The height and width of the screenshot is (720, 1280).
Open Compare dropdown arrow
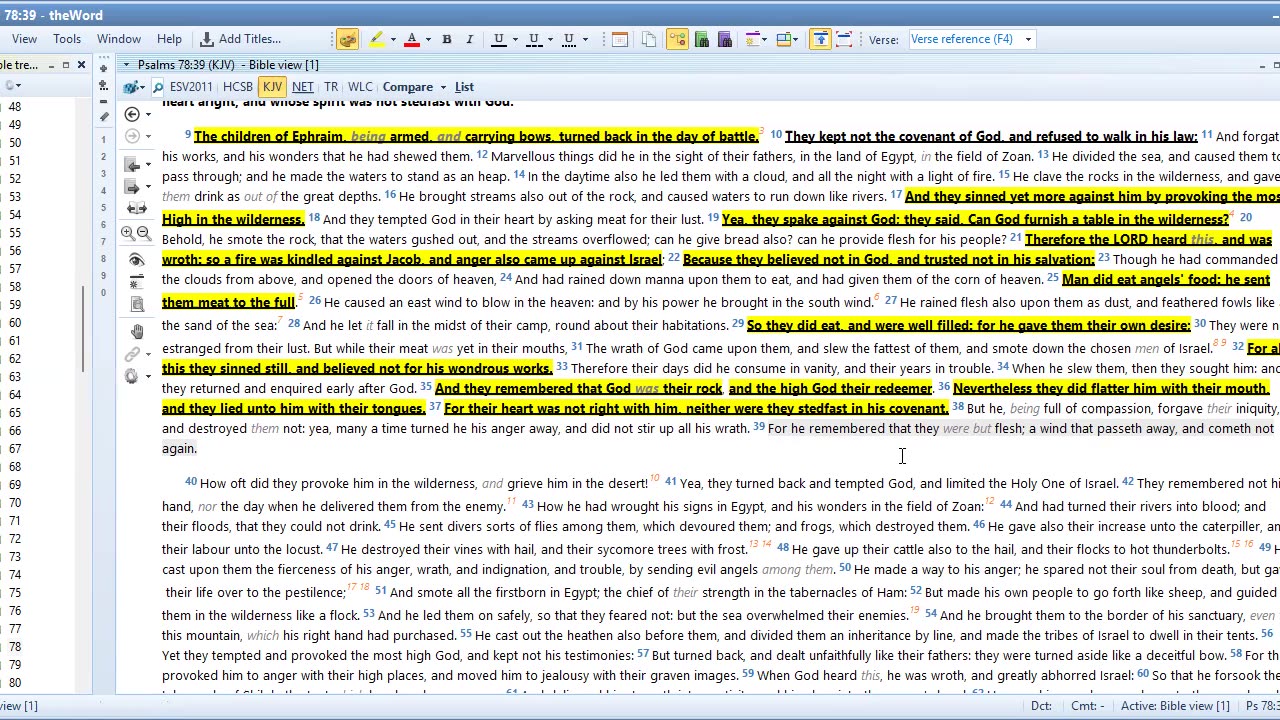tap(443, 87)
